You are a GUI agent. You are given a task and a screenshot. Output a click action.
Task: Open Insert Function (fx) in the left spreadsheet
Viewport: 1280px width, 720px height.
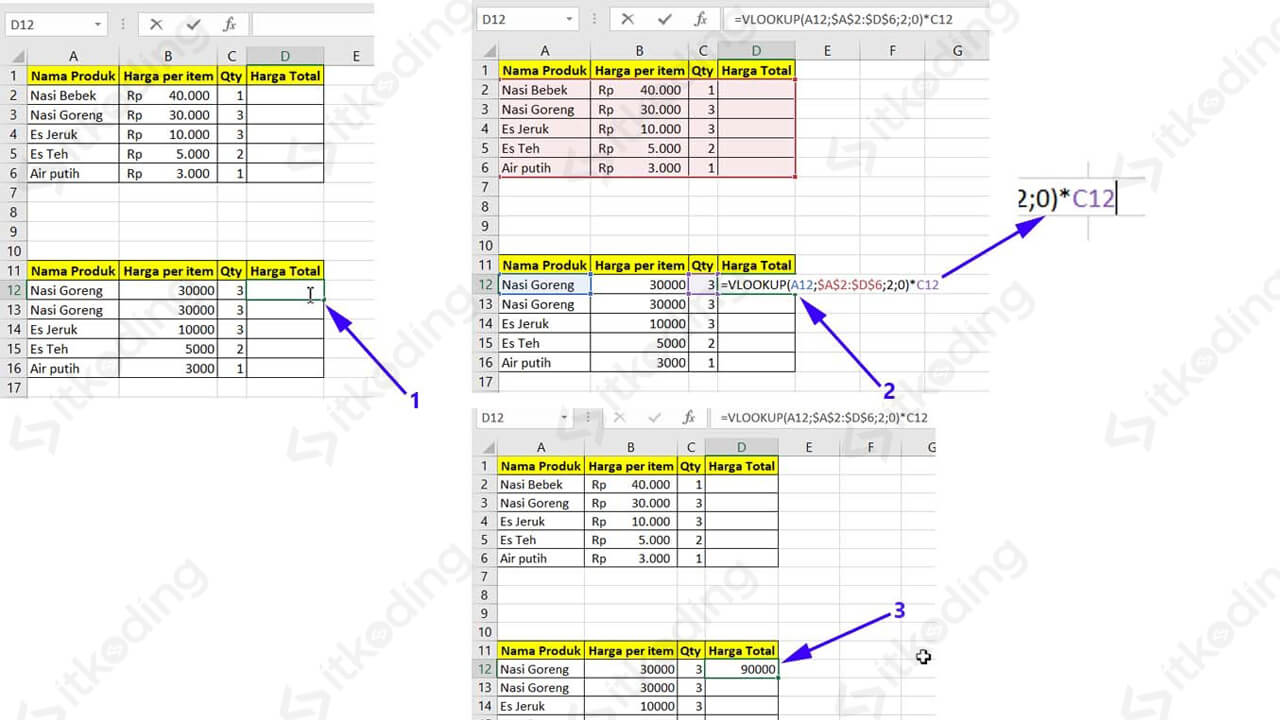click(229, 25)
